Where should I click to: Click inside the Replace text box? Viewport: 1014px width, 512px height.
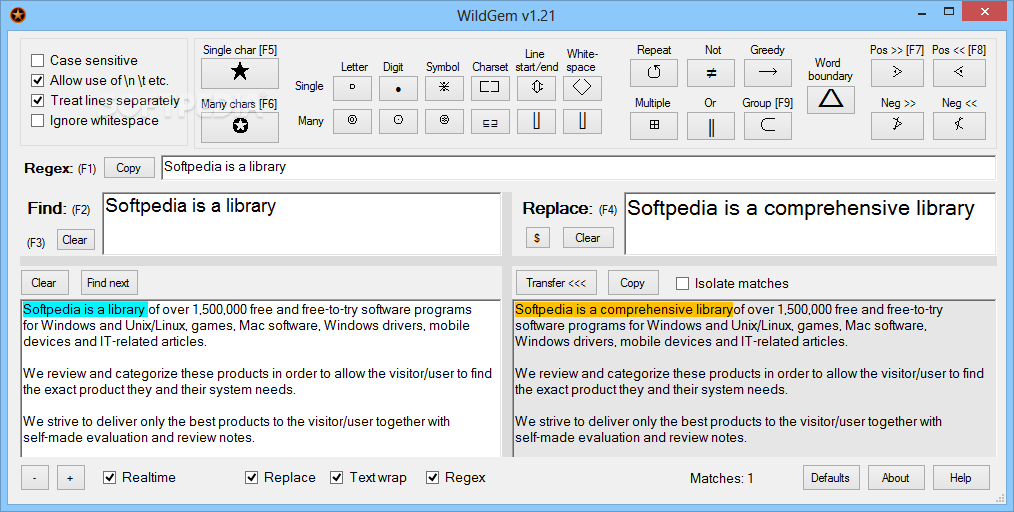tap(810, 223)
